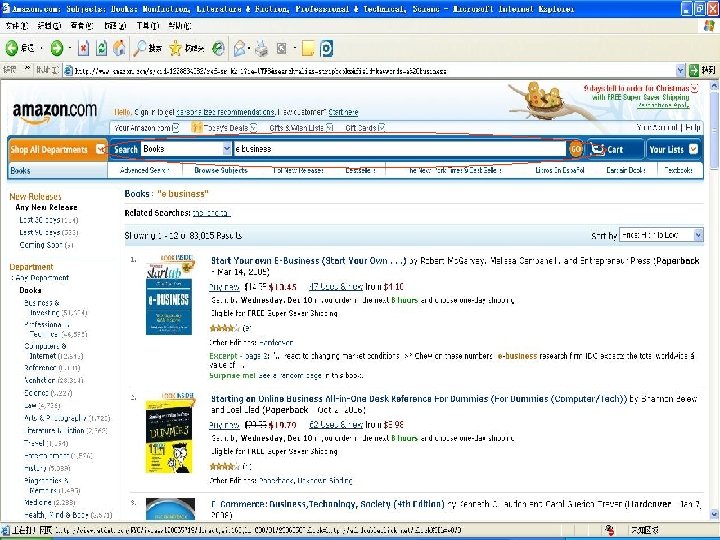Viewport: 720px width, 540px height.
Task: Open the fourth menu bar item (Favorites)
Action: [115, 26]
